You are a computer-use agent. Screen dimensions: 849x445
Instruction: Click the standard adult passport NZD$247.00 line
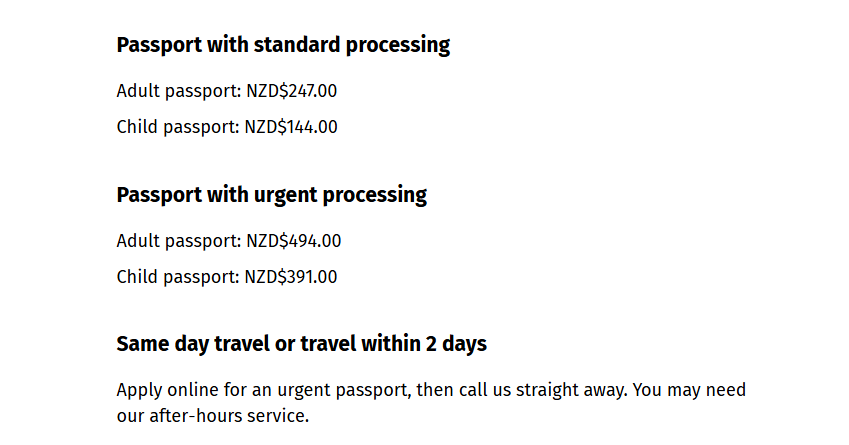coord(227,91)
